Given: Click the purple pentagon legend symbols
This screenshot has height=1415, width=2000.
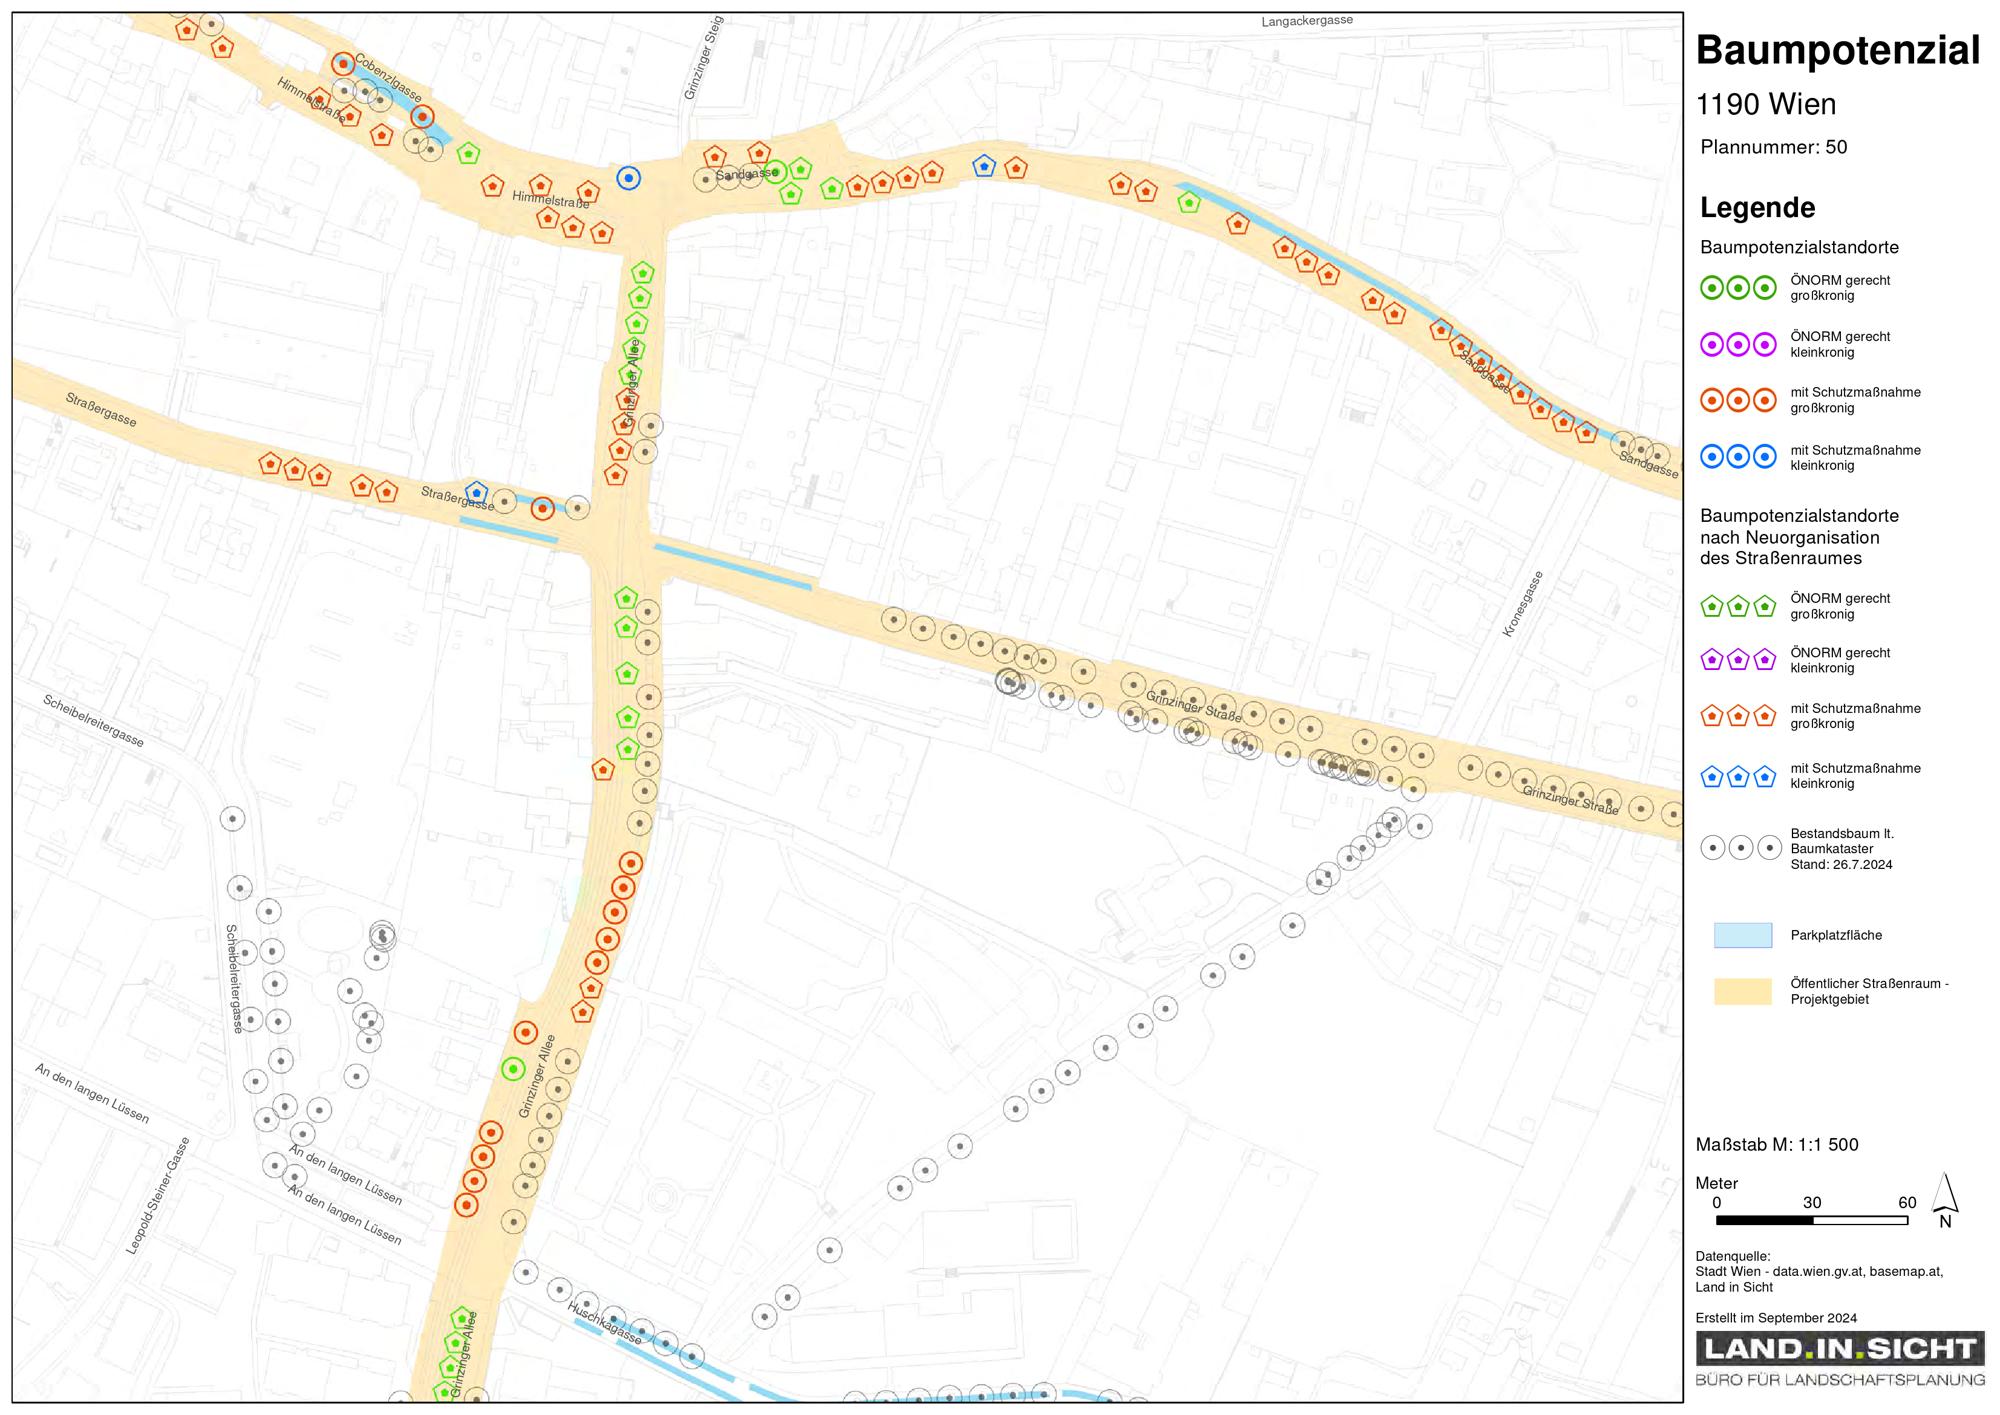Looking at the screenshot, I should click(1738, 660).
